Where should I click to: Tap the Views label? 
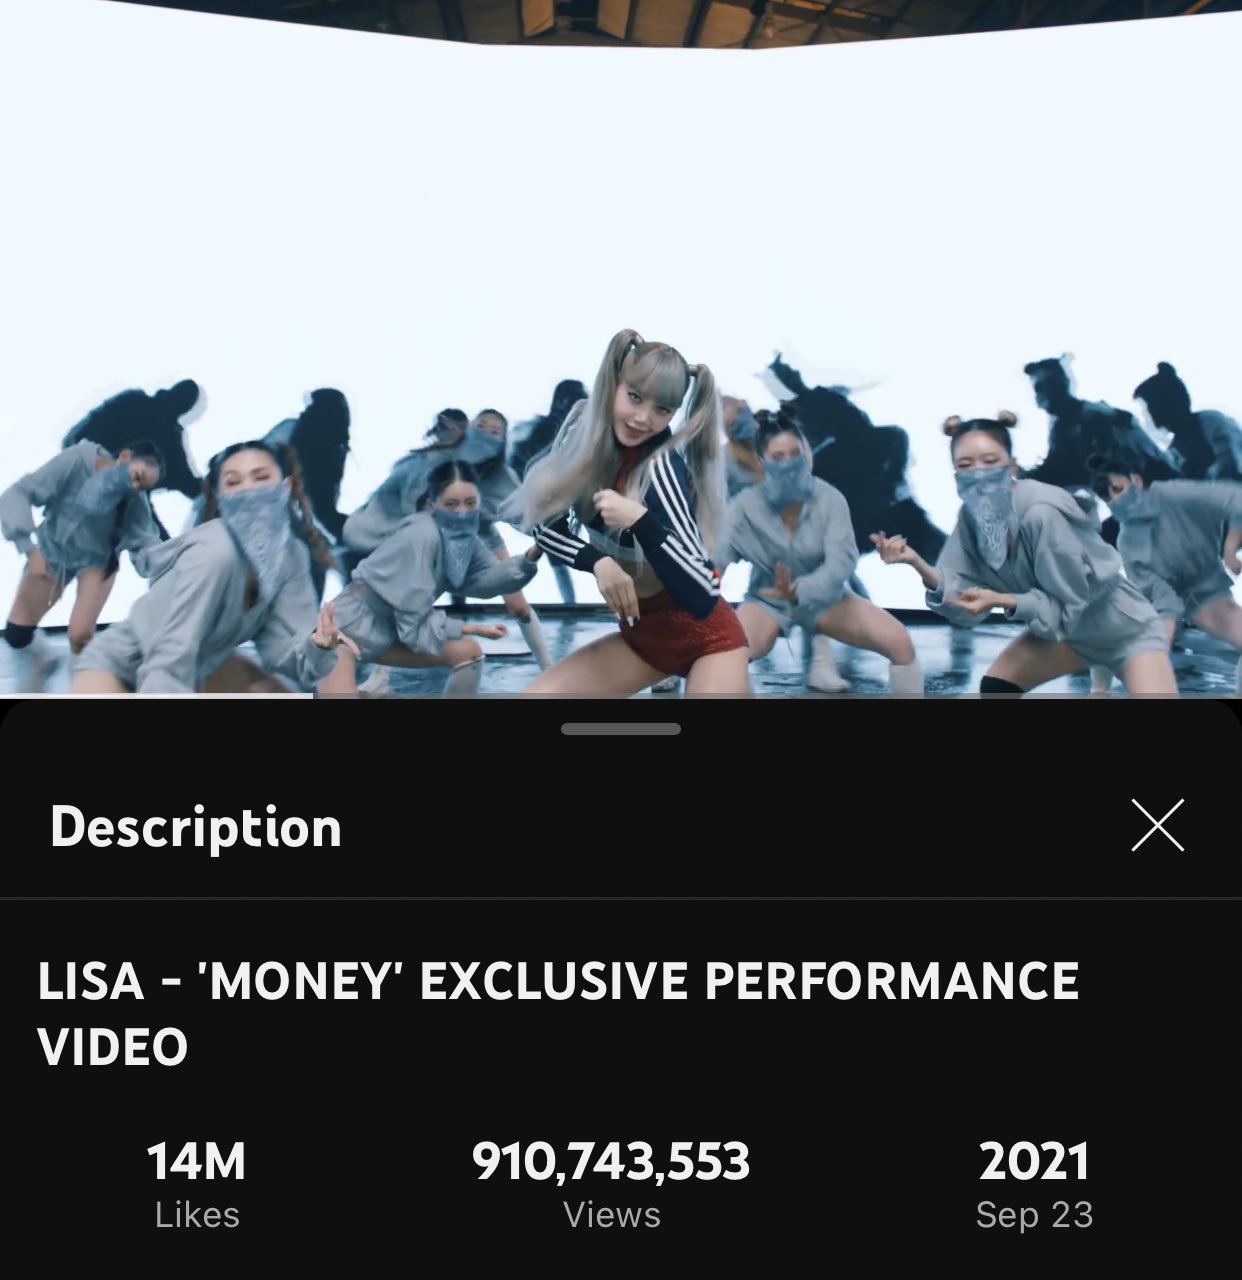612,1215
